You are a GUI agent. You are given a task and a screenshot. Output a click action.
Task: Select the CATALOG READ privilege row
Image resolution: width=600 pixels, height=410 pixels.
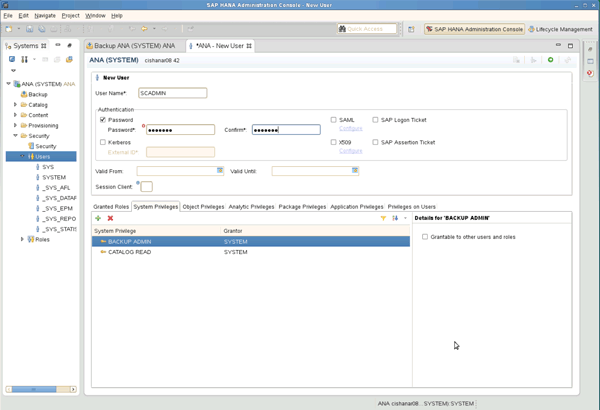click(x=251, y=252)
